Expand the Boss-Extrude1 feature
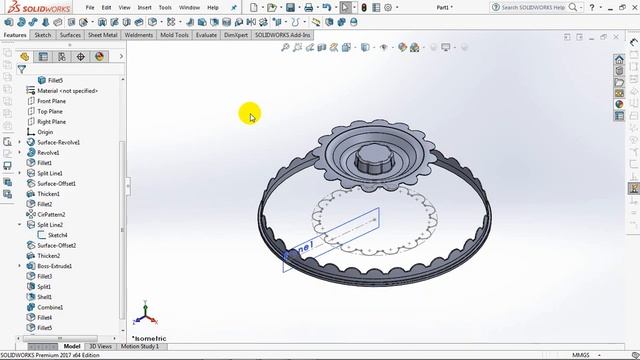This screenshot has width=640, height=360. [20, 266]
